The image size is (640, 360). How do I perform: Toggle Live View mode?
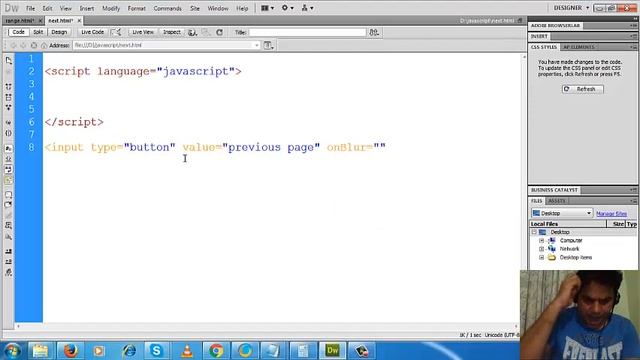click(143, 32)
